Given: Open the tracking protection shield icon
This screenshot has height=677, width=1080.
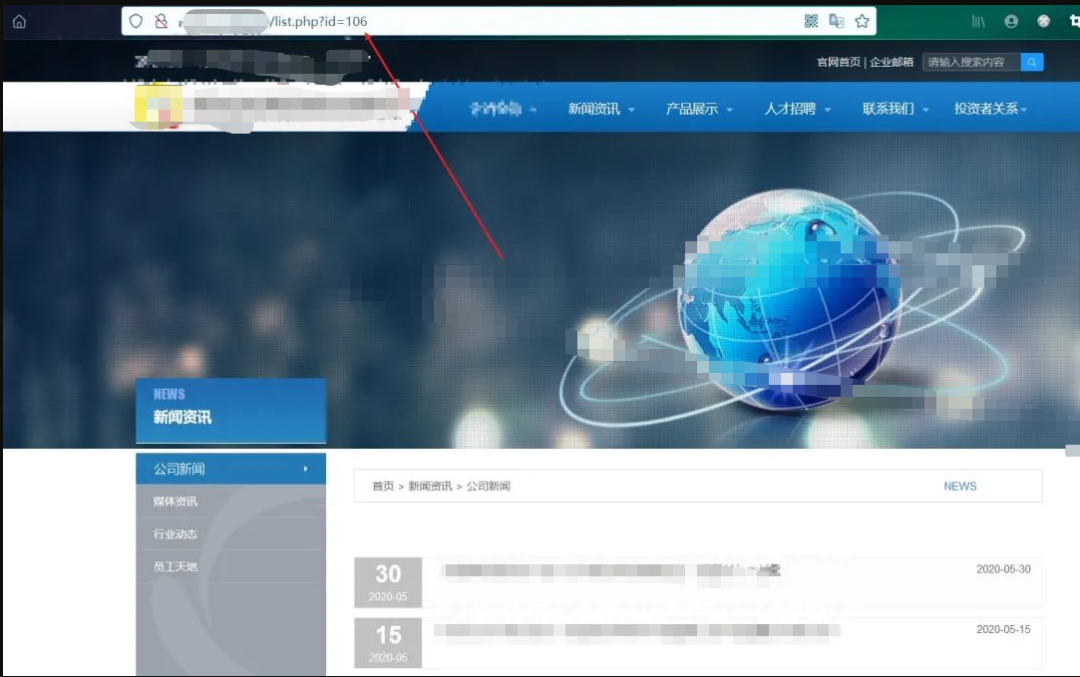Looking at the screenshot, I should coord(136,21).
